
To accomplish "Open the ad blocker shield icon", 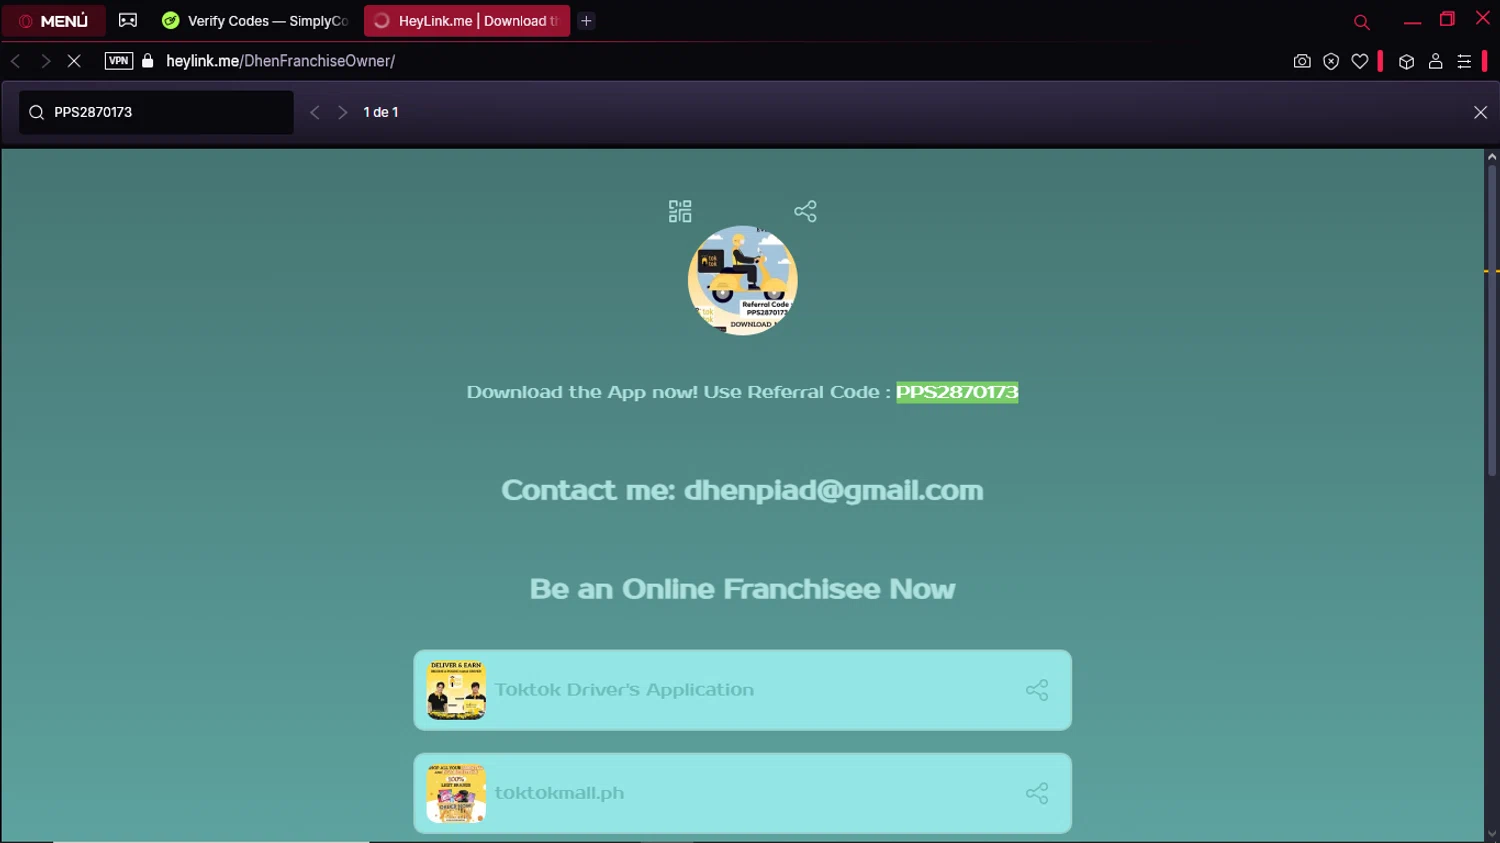I will 1331,61.
